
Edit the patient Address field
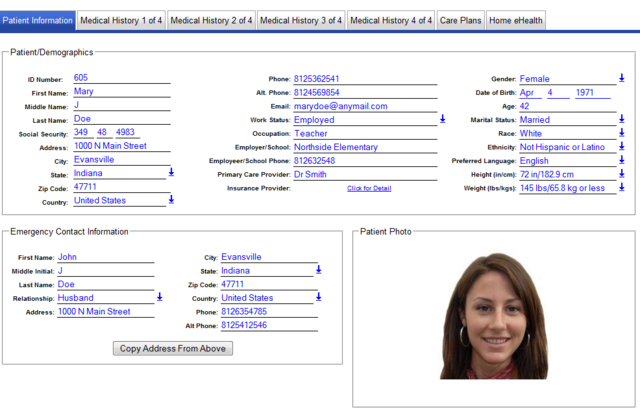pyautogui.click(x=122, y=146)
